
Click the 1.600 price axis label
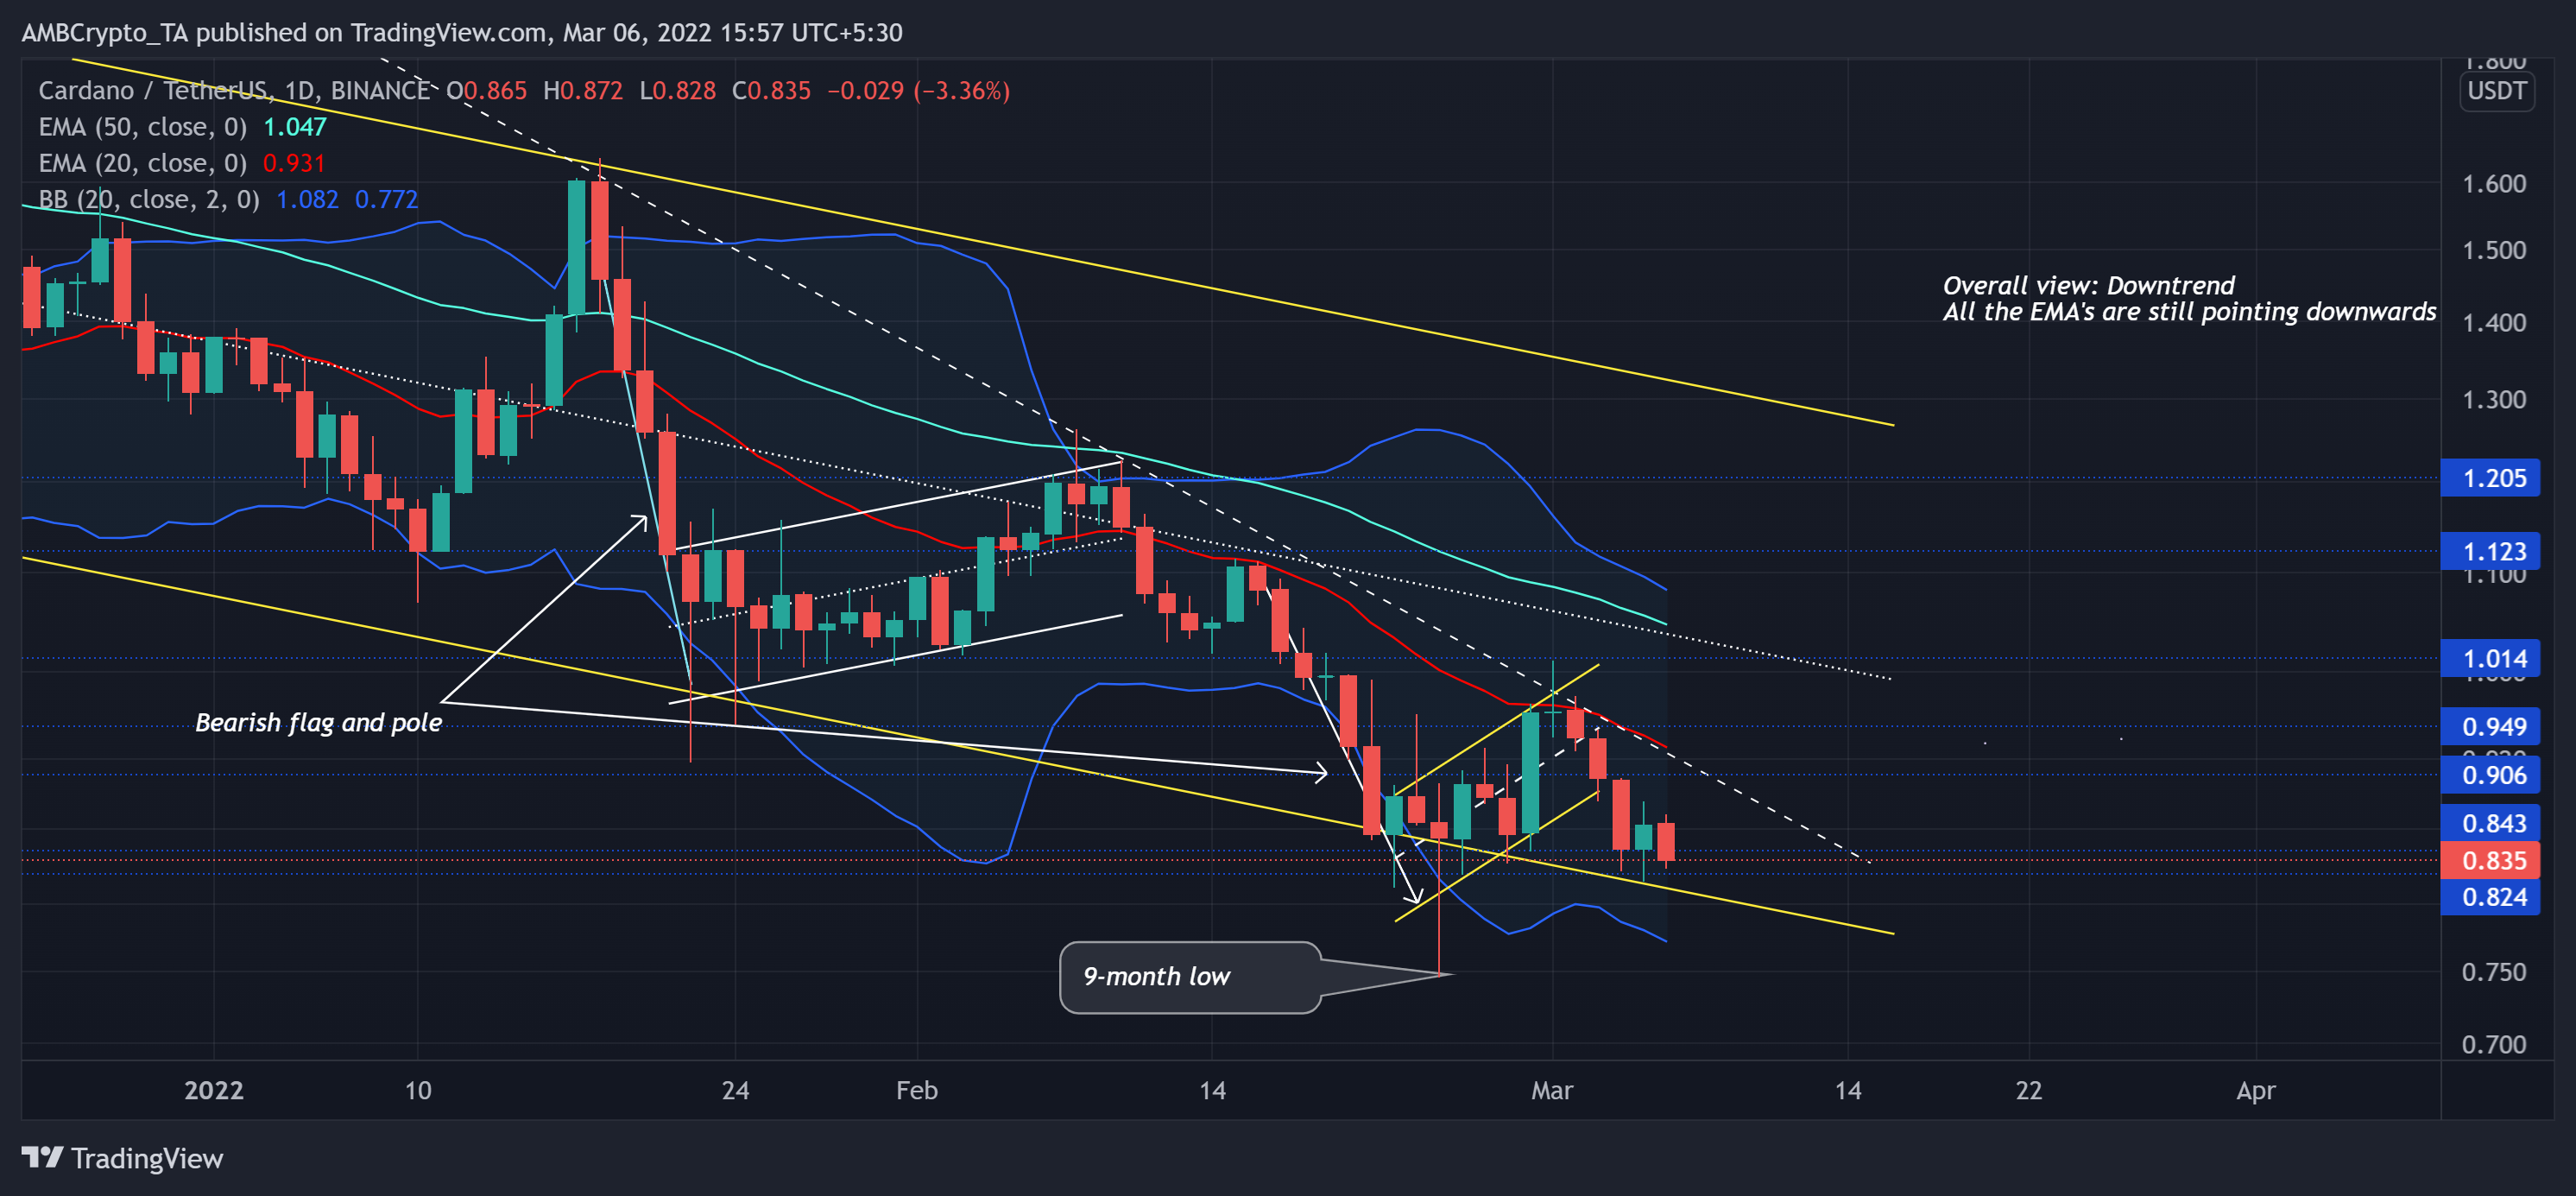click(2494, 184)
